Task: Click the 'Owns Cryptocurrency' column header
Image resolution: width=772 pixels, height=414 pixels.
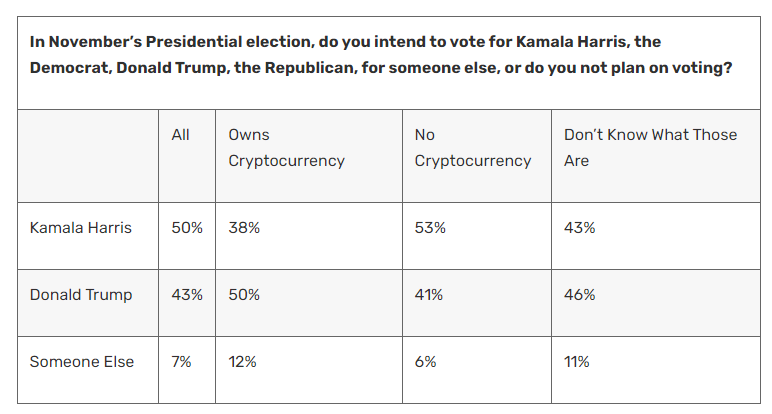Action: click(286, 148)
